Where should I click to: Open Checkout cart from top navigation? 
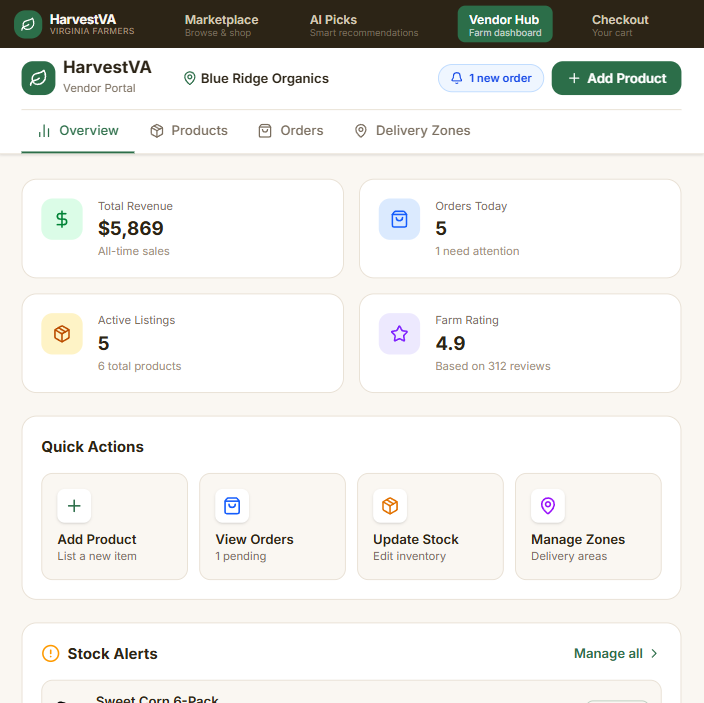tap(620, 25)
